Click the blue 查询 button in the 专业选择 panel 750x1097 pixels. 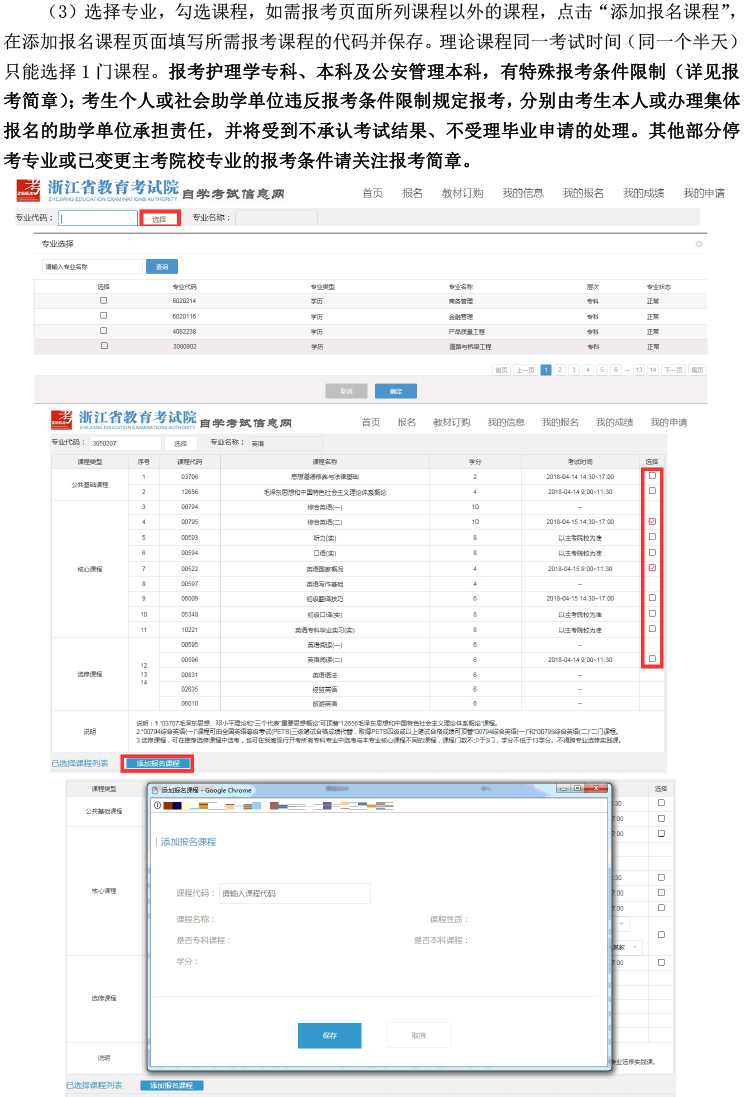162,267
